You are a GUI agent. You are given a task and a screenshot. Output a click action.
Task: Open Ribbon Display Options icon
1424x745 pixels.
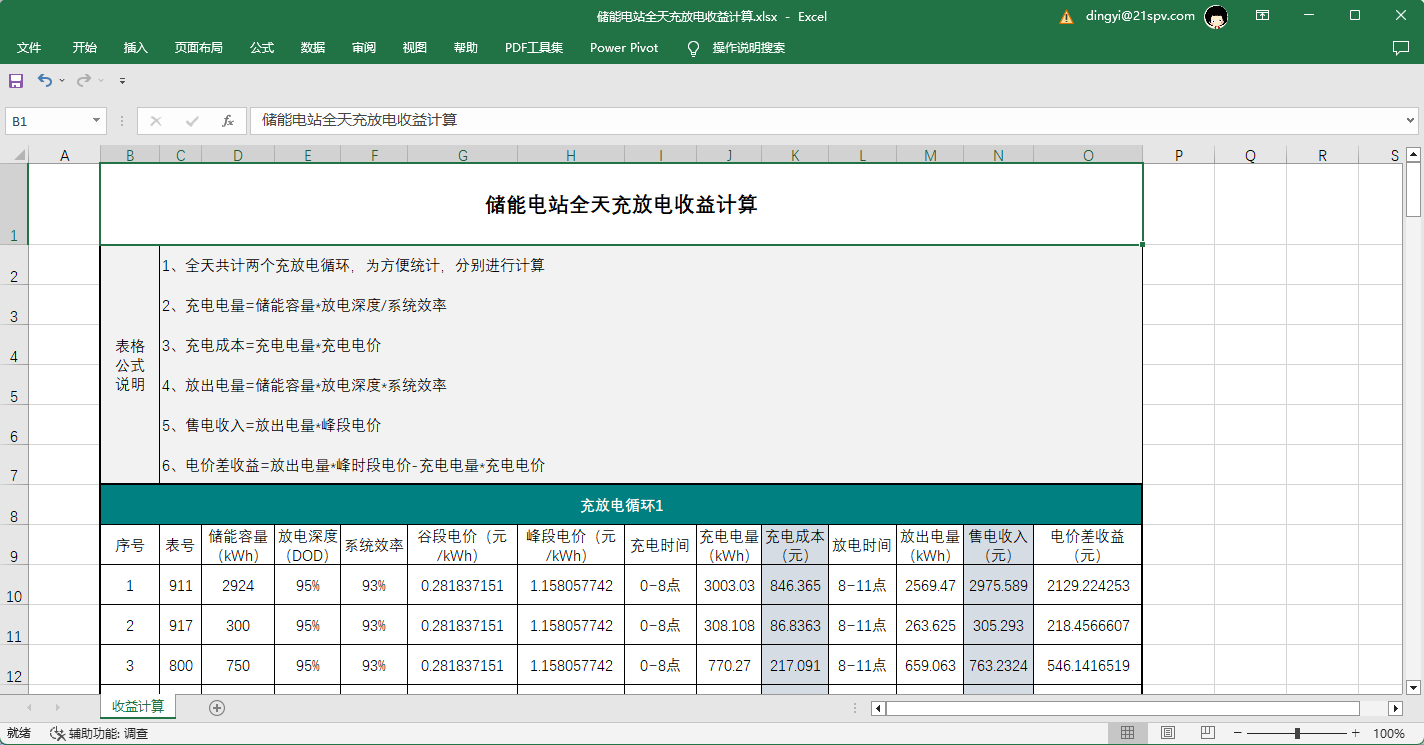(1263, 16)
